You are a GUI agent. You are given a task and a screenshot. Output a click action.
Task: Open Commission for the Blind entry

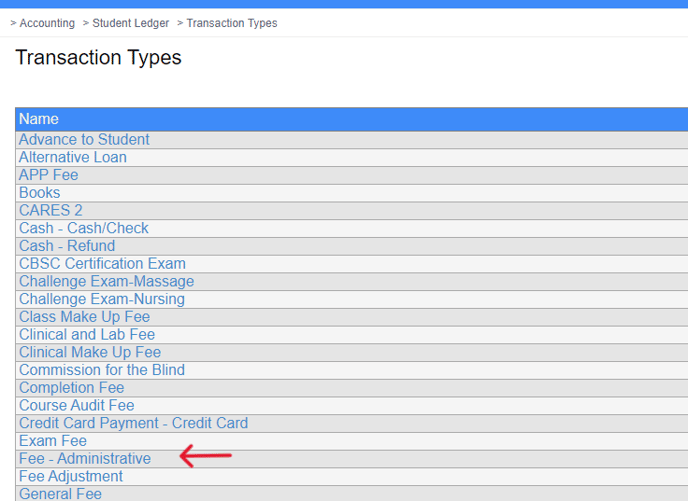point(102,370)
